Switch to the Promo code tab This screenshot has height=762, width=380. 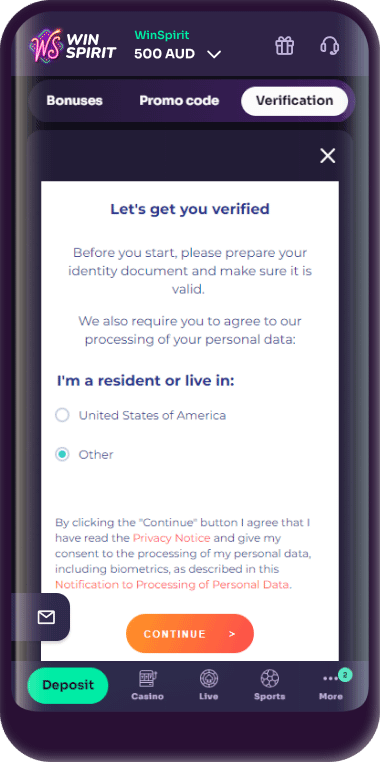[x=179, y=101]
